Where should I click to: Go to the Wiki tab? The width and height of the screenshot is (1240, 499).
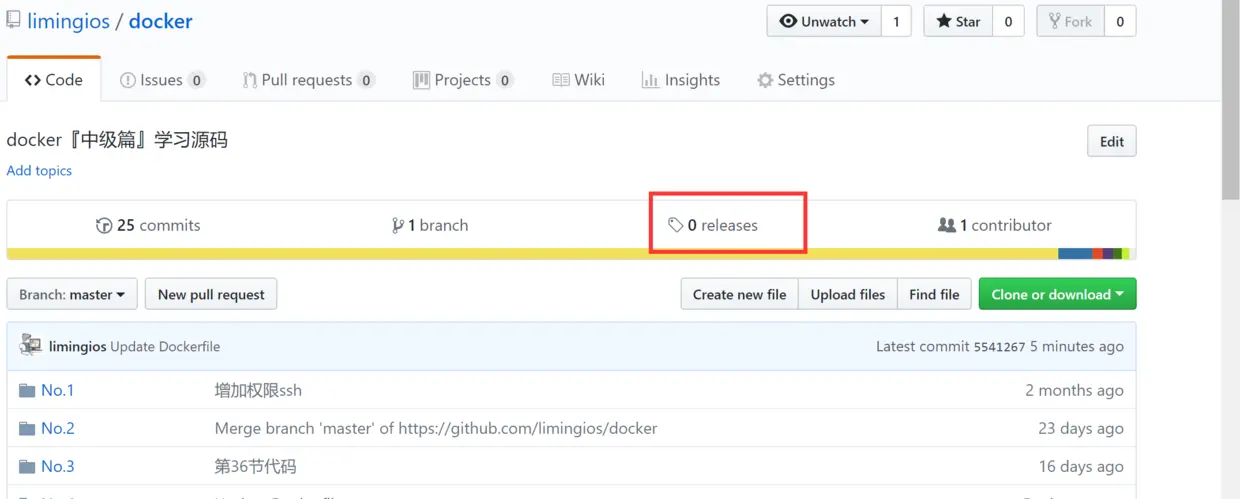pos(578,80)
